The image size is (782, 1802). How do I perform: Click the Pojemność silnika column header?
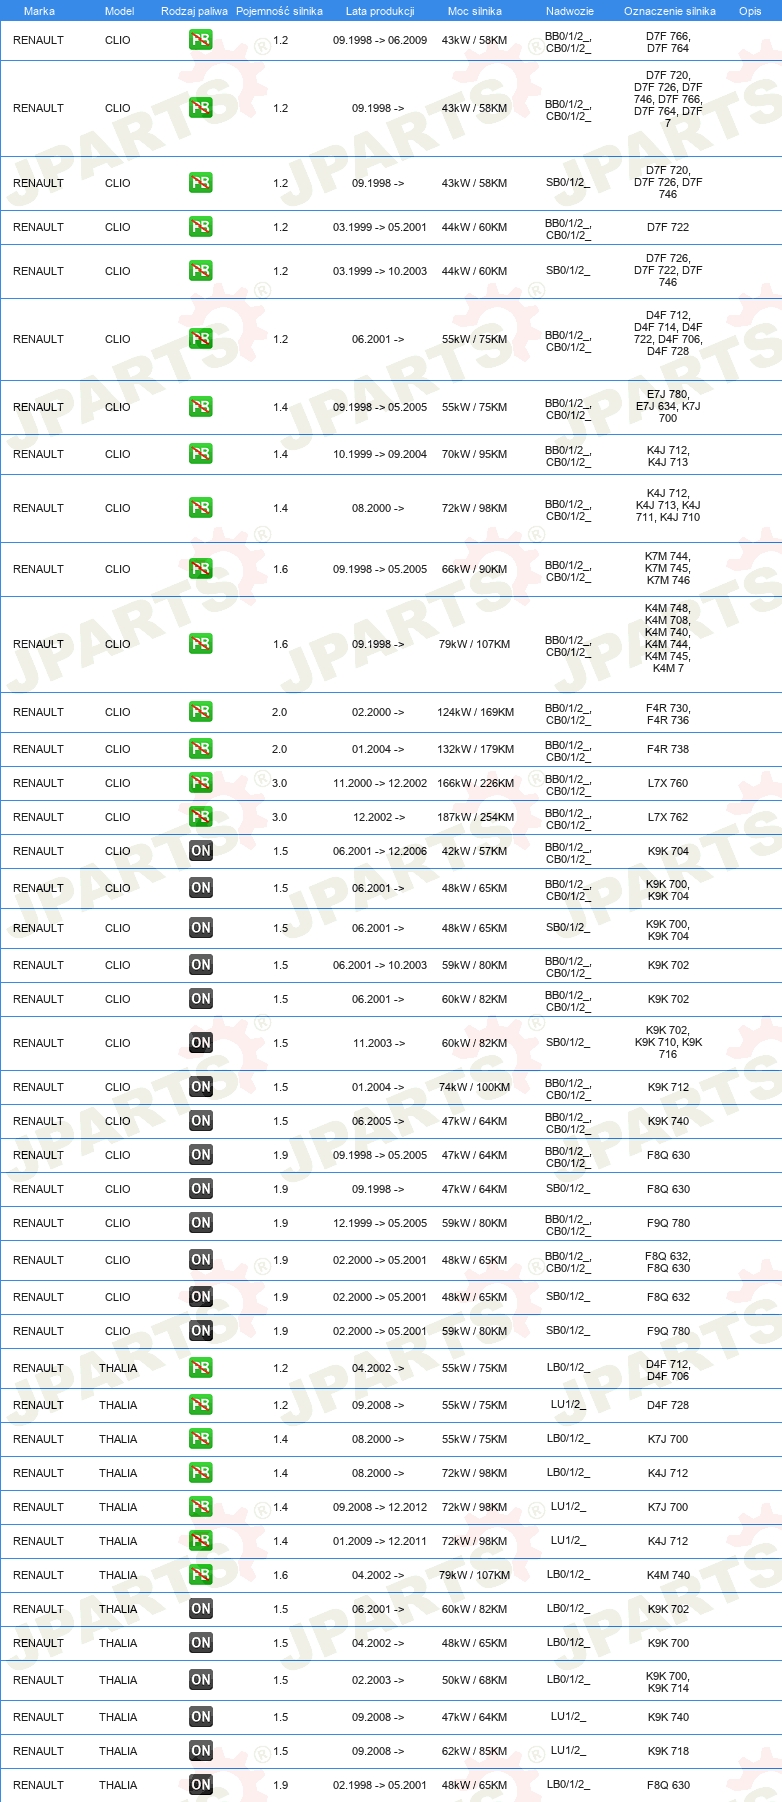(x=279, y=11)
